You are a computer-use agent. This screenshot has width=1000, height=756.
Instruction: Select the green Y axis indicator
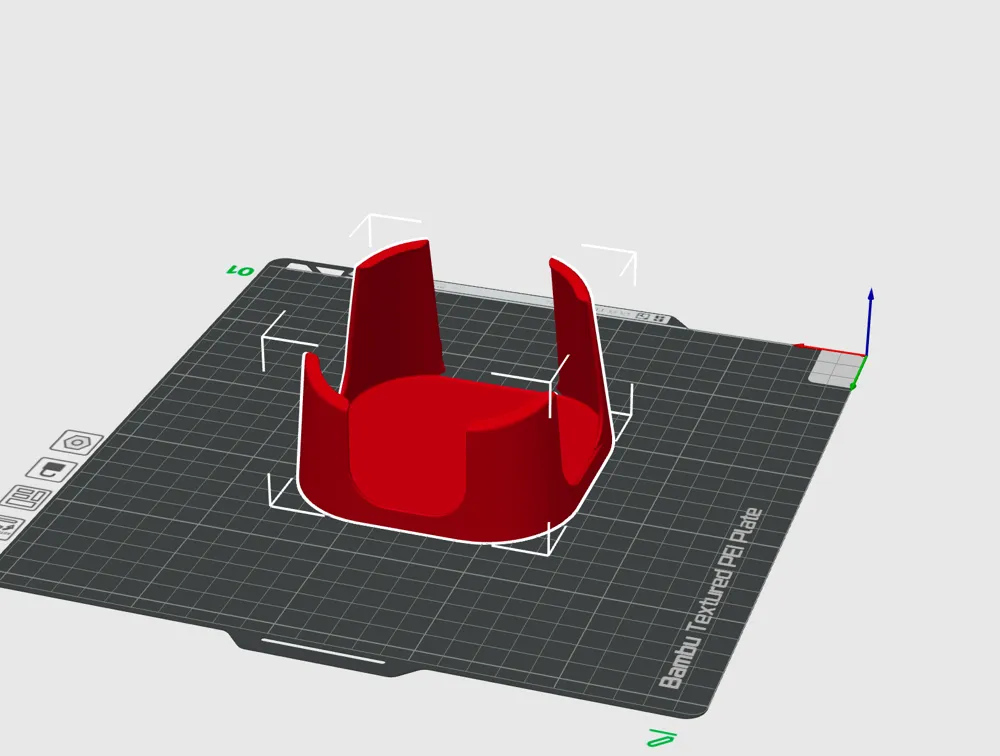858,373
